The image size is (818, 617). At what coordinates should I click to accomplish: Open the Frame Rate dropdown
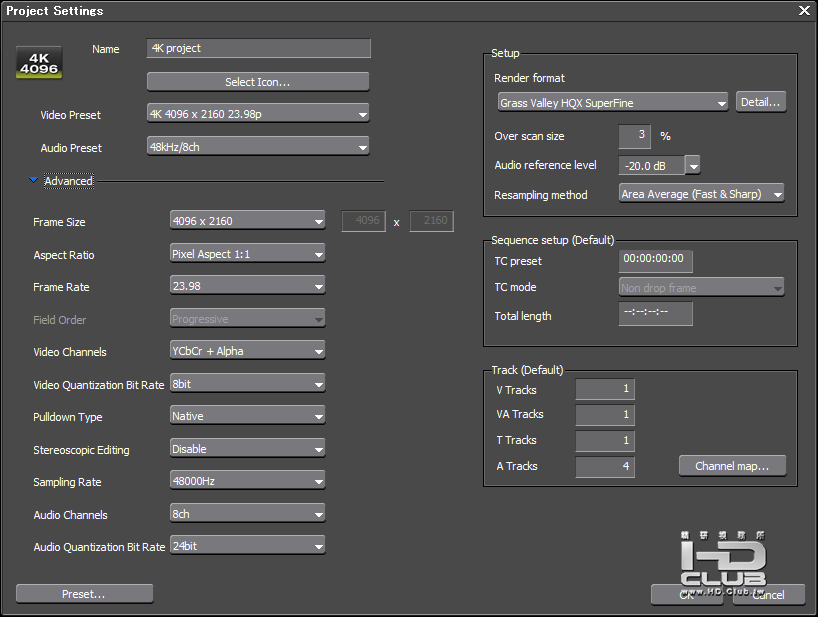(x=247, y=287)
